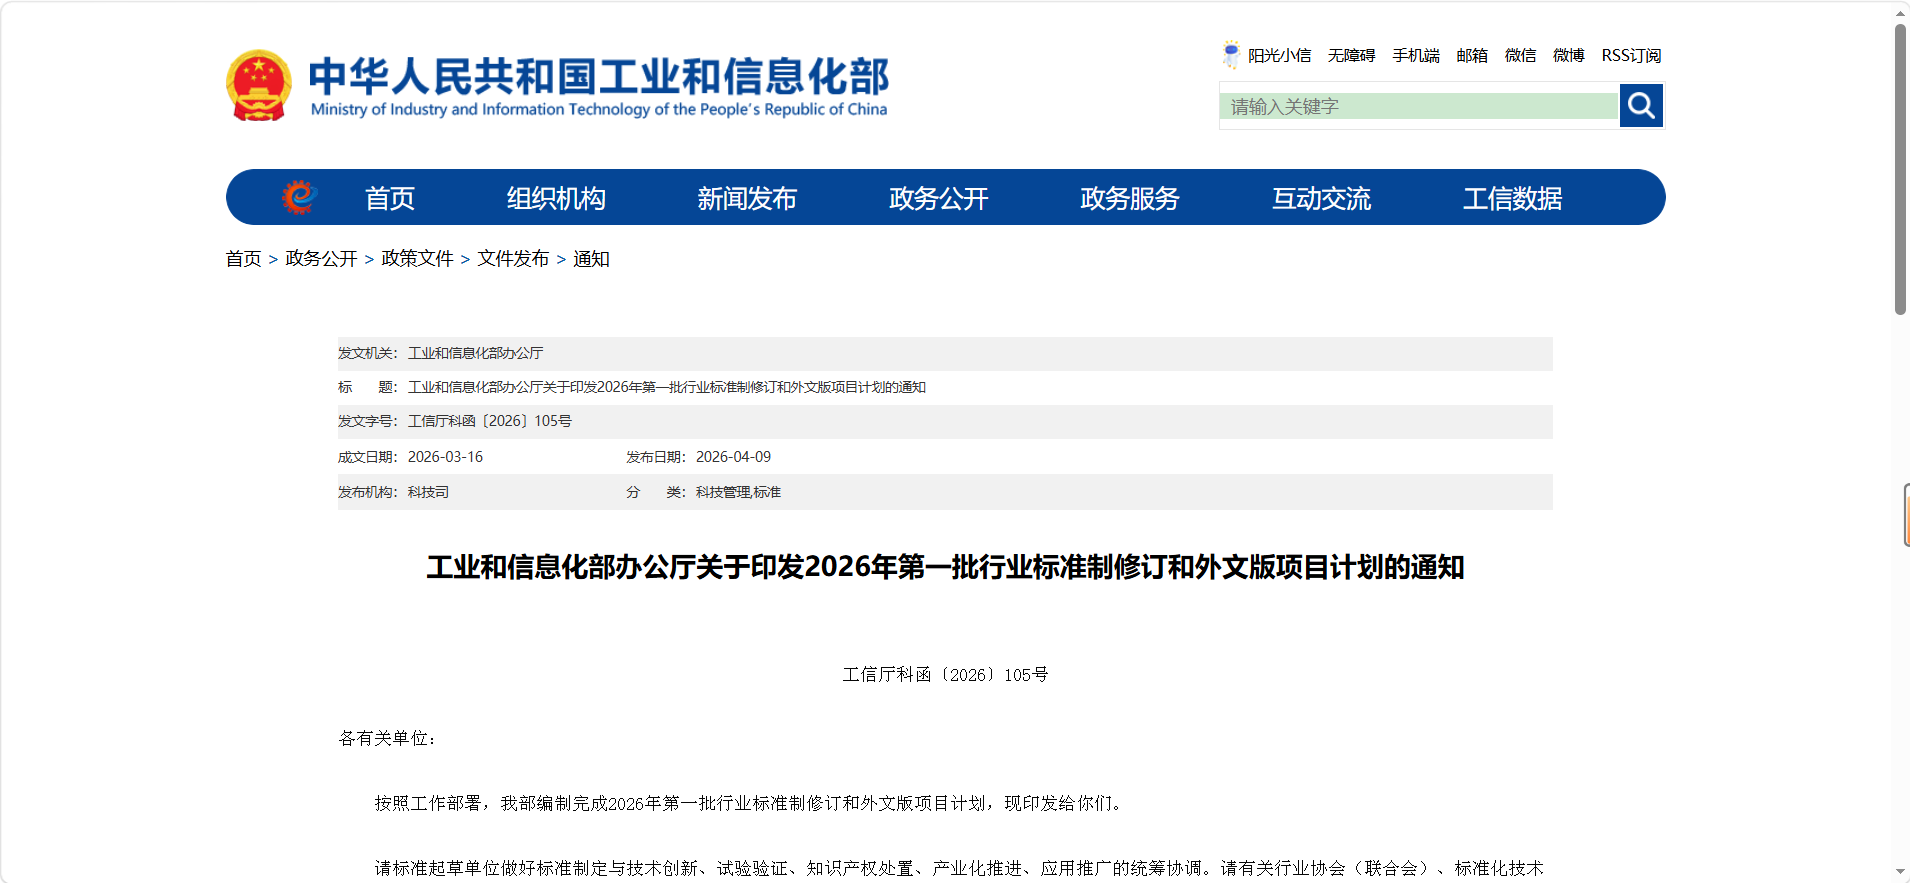Select 新闻发布 in the navigation bar
This screenshot has width=1910, height=883.
tap(747, 198)
